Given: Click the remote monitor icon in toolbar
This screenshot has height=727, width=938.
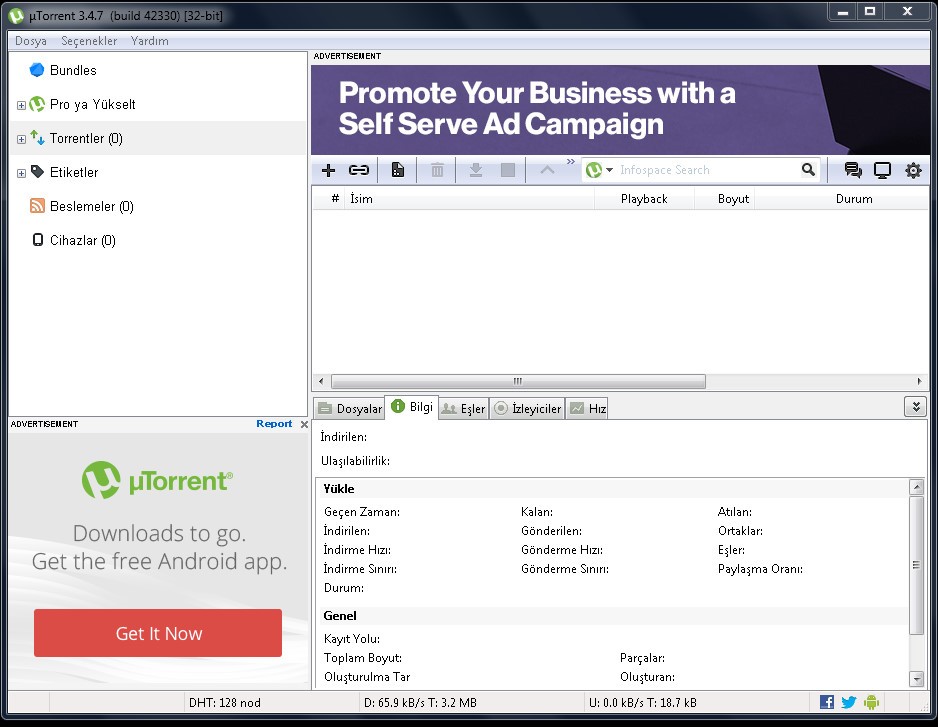Looking at the screenshot, I should tap(882, 170).
